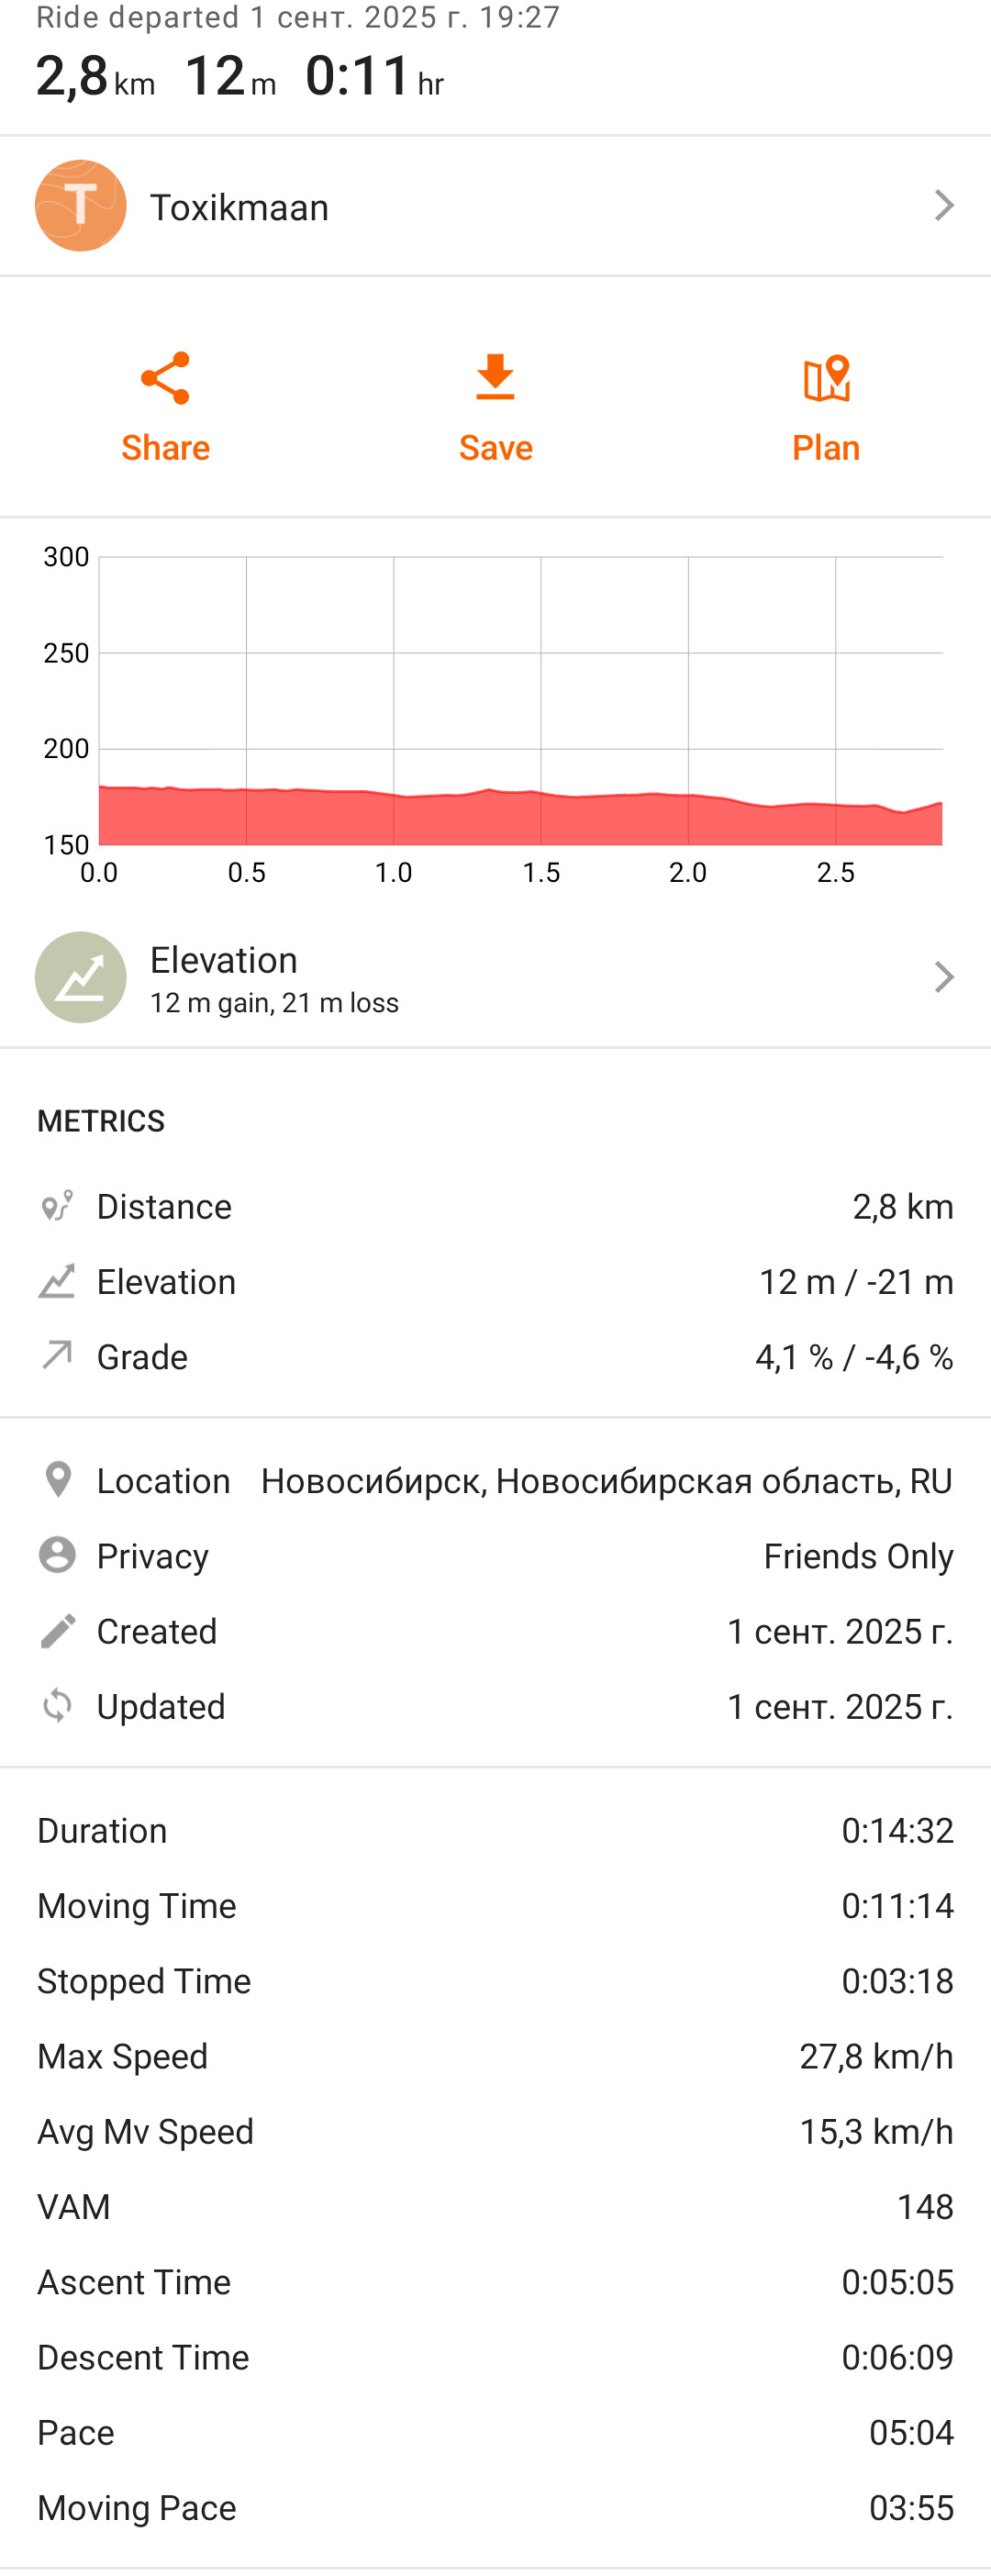Expand the Toxikmaan row chevron
The image size is (991, 2576).
943,205
